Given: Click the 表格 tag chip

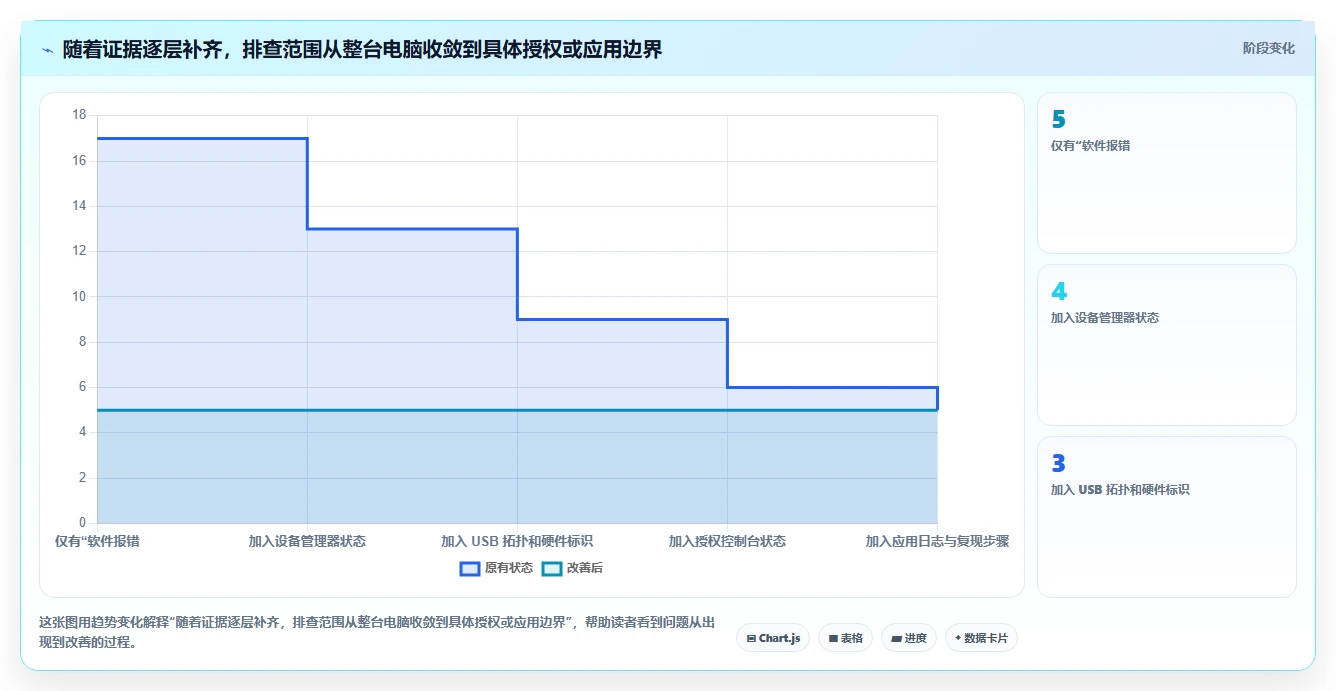Looking at the screenshot, I should (x=845, y=638).
